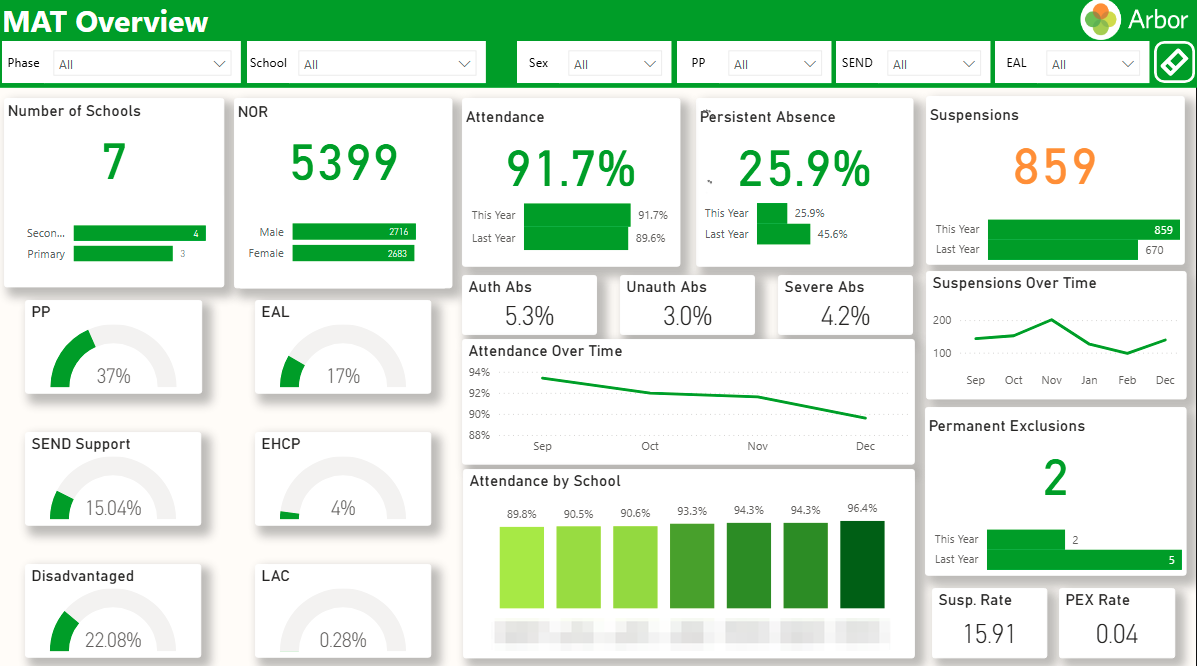Expand the EAL filter dropdown
The height and width of the screenshot is (666, 1197).
(1093, 64)
